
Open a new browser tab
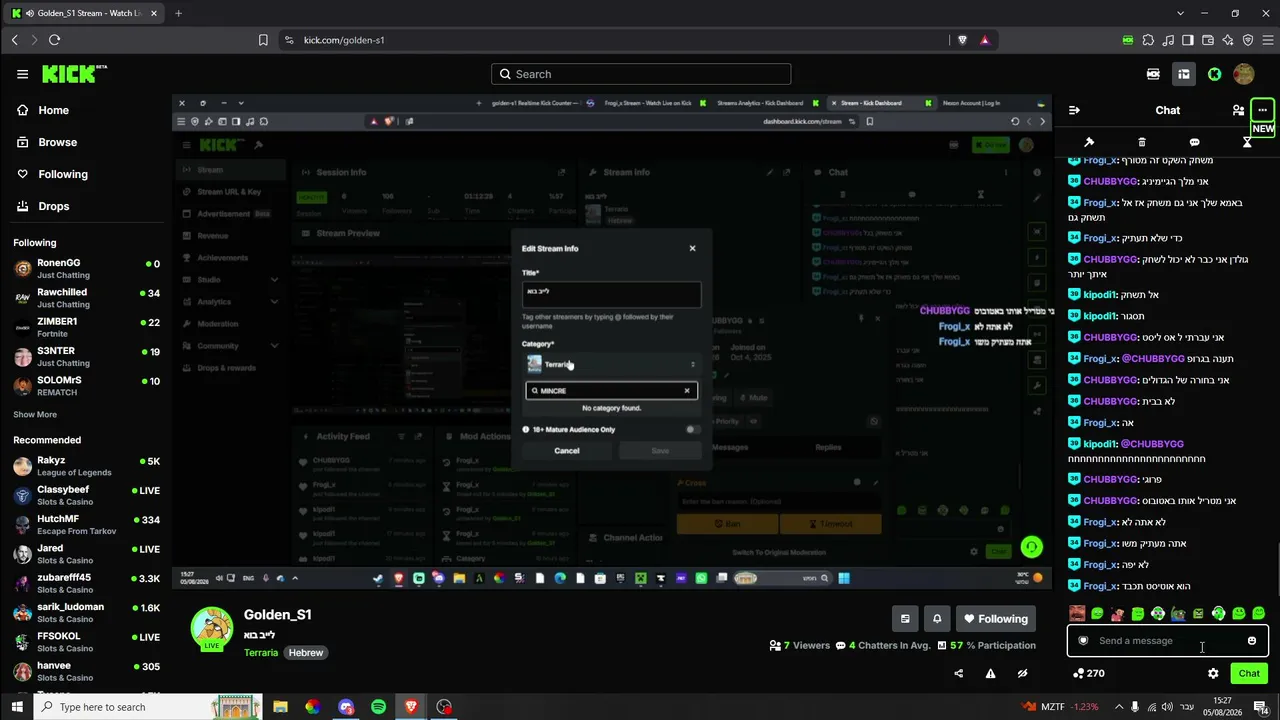(178, 13)
